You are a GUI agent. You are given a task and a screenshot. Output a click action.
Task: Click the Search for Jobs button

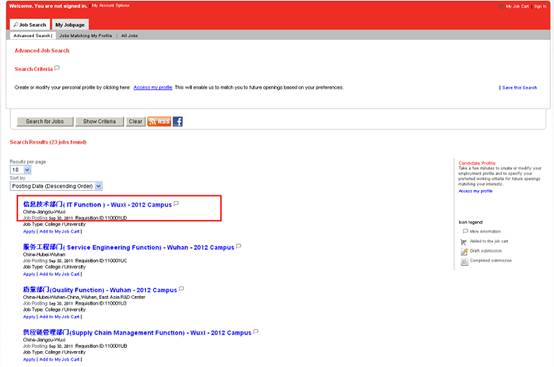coord(45,122)
